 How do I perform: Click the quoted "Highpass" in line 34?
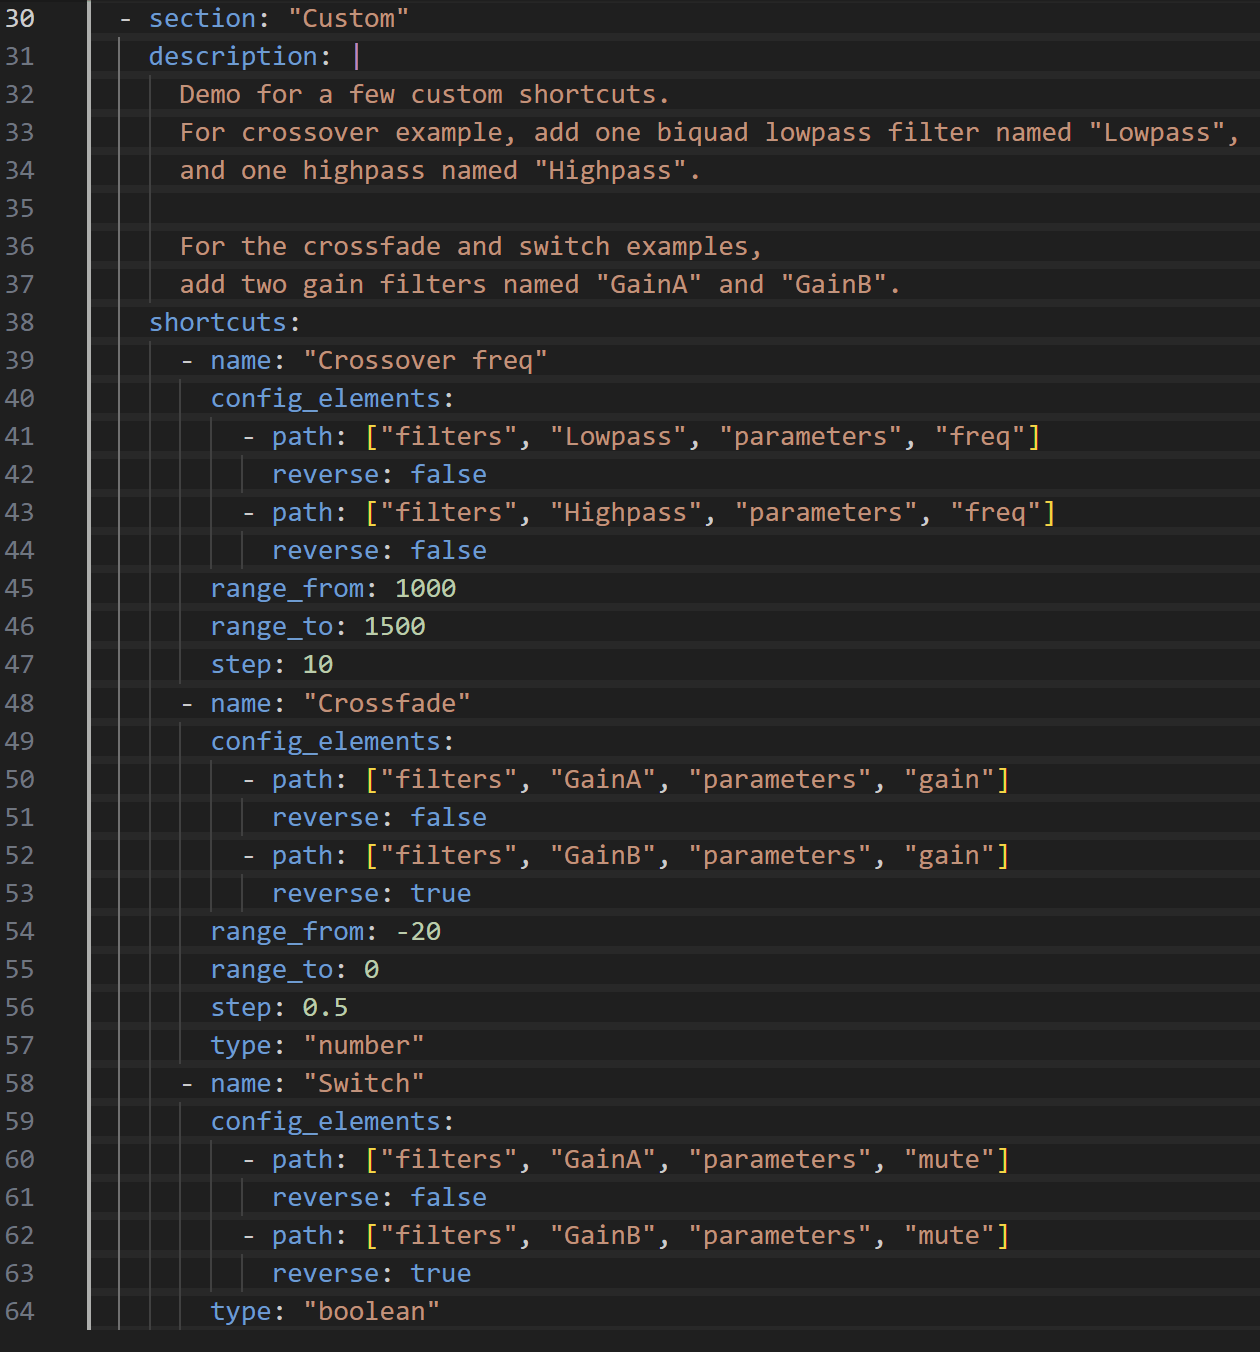coord(609,171)
